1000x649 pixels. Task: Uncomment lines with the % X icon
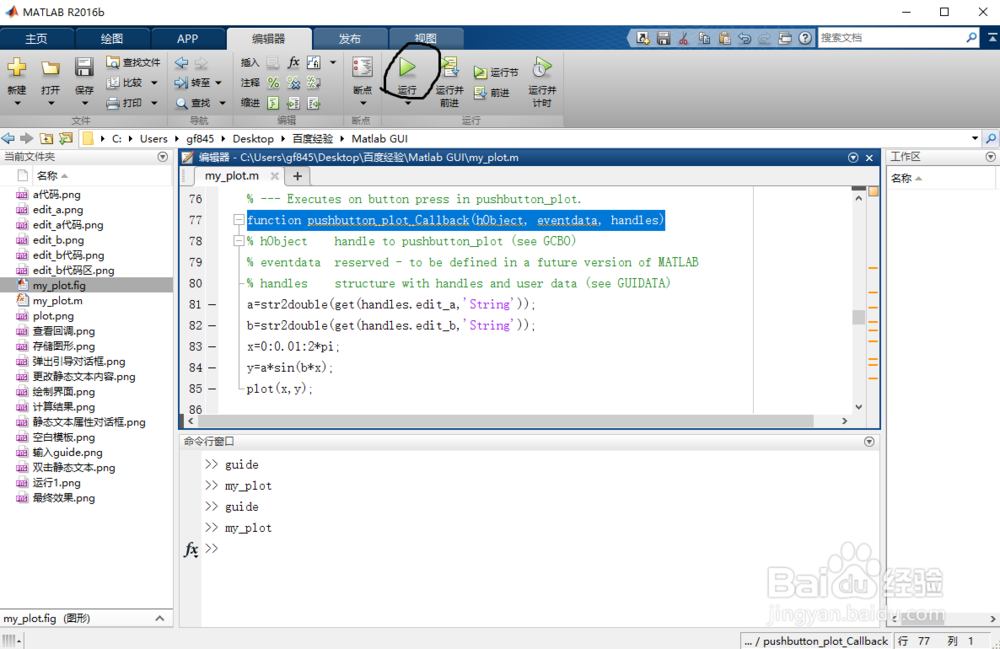click(293, 83)
